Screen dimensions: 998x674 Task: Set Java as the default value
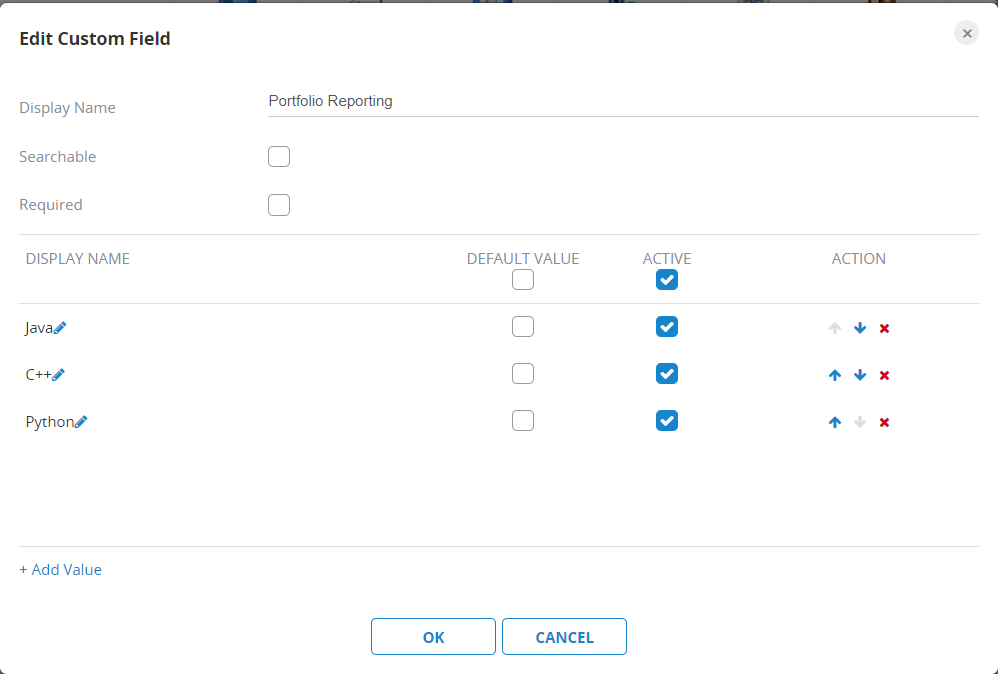523,327
